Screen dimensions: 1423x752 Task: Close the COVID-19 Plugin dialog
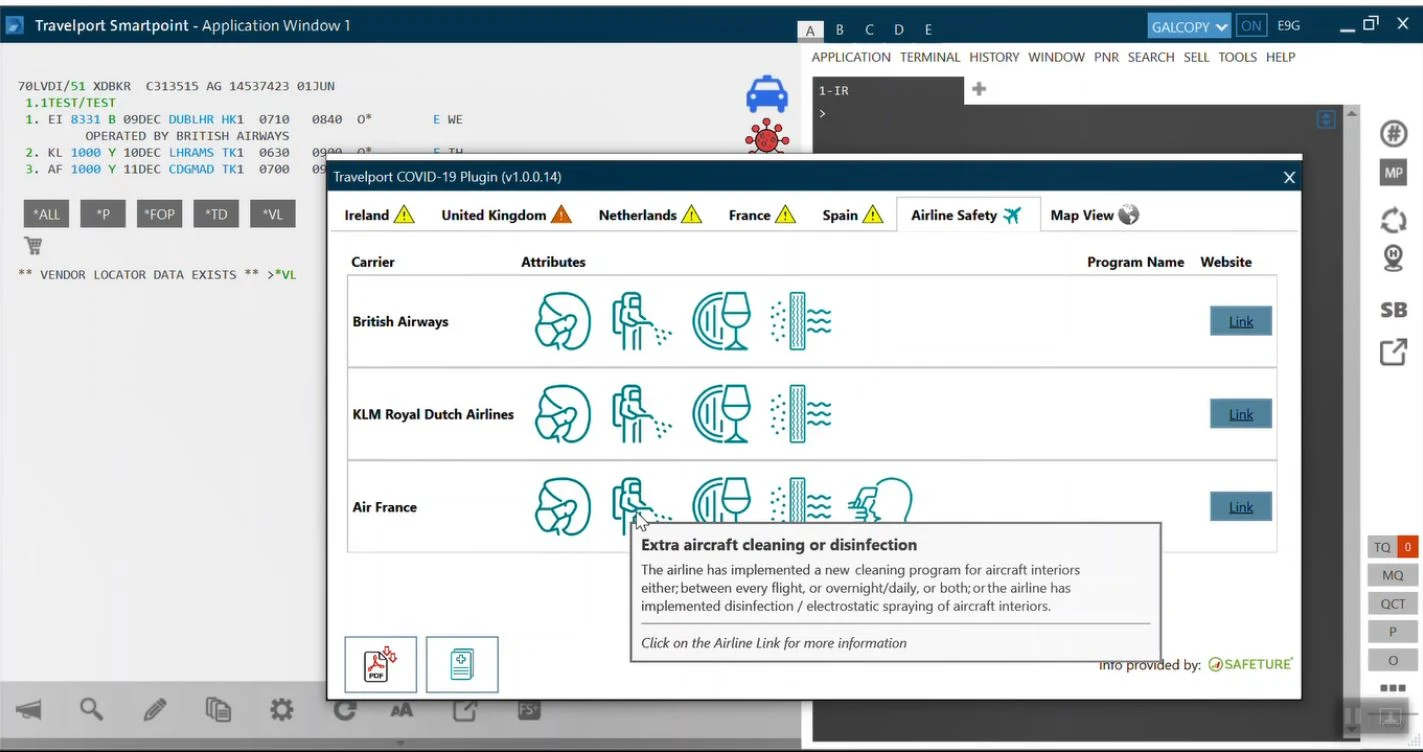1289,177
